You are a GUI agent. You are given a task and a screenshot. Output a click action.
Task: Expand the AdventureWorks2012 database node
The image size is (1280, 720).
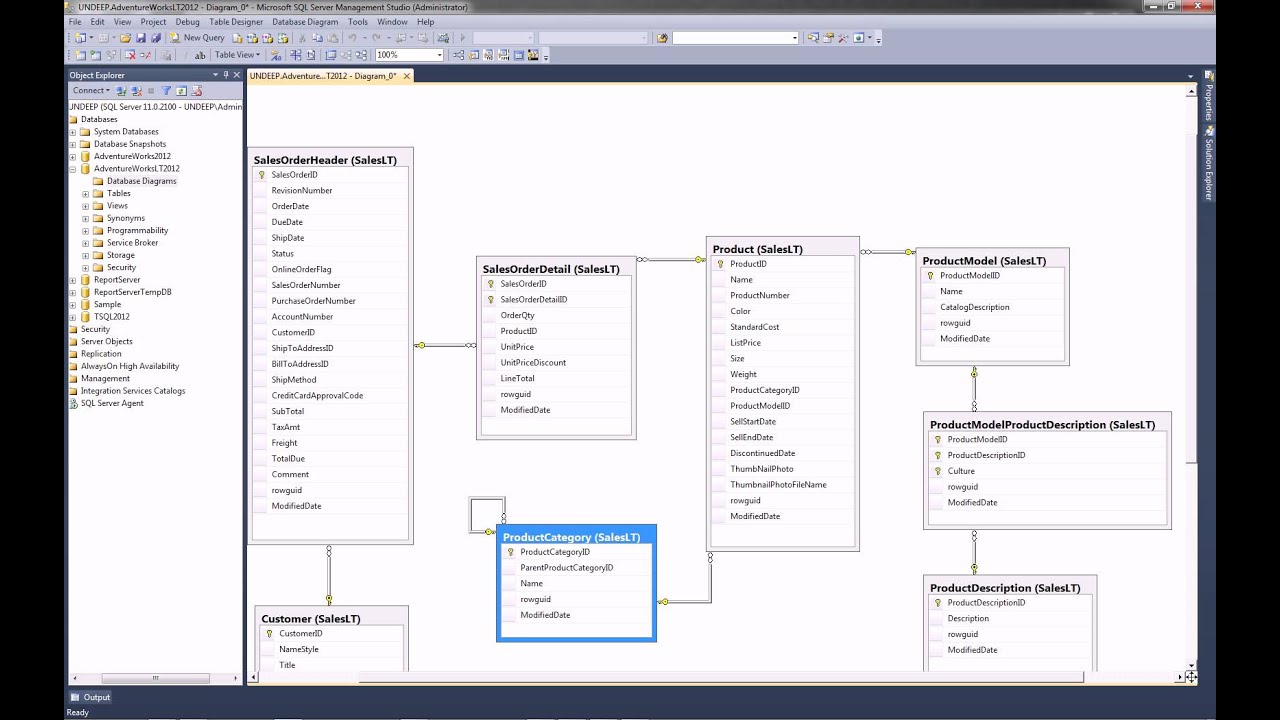(x=72, y=156)
